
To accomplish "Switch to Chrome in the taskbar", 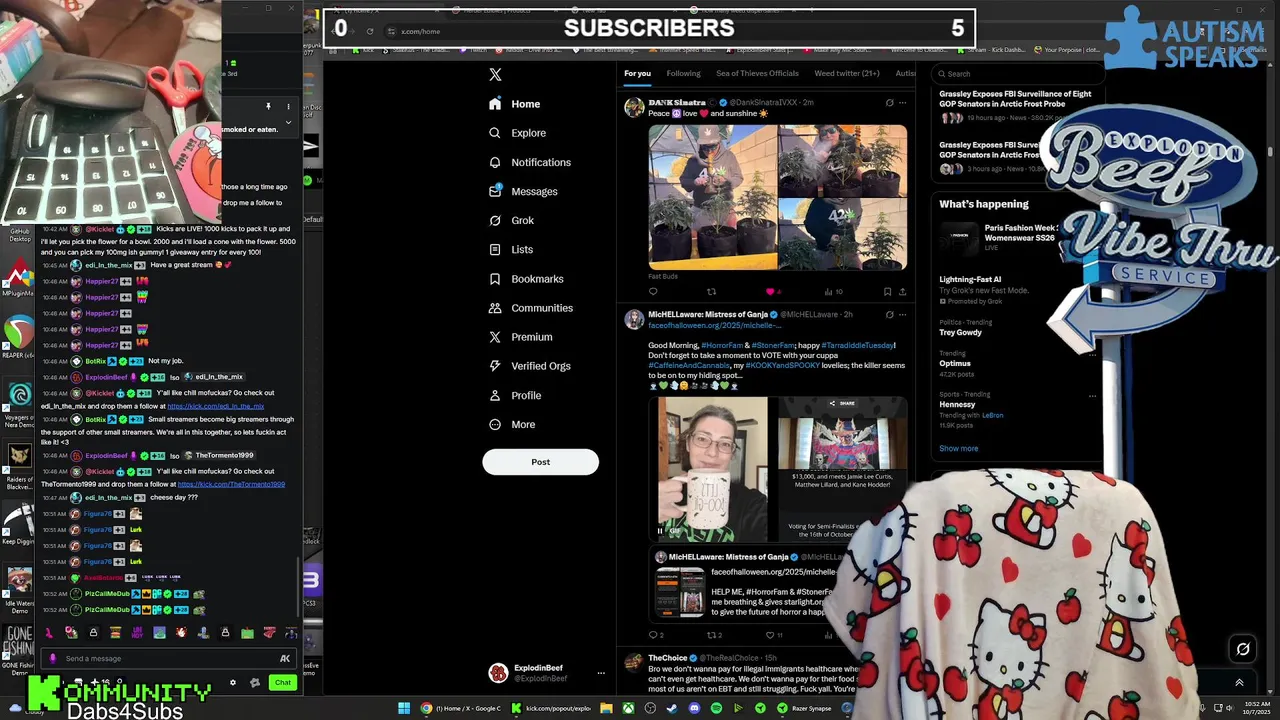I will click(x=461, y=708).
